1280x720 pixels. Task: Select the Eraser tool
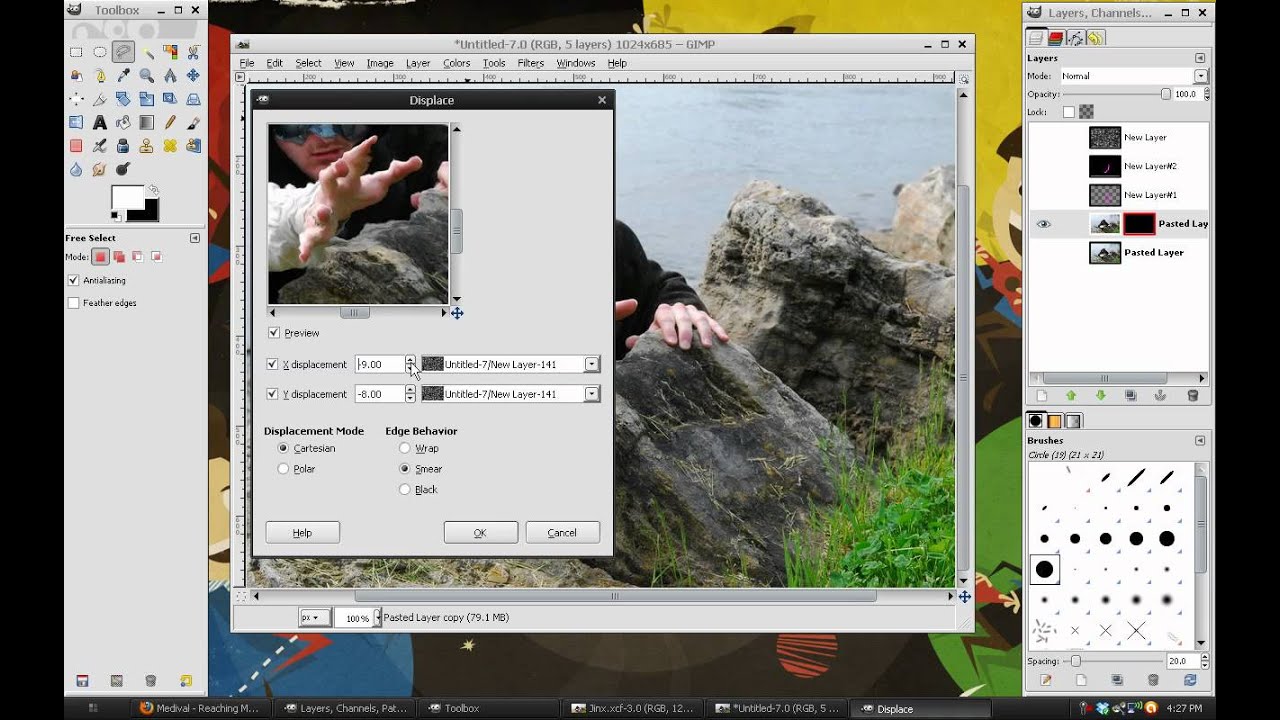point(76,146)
